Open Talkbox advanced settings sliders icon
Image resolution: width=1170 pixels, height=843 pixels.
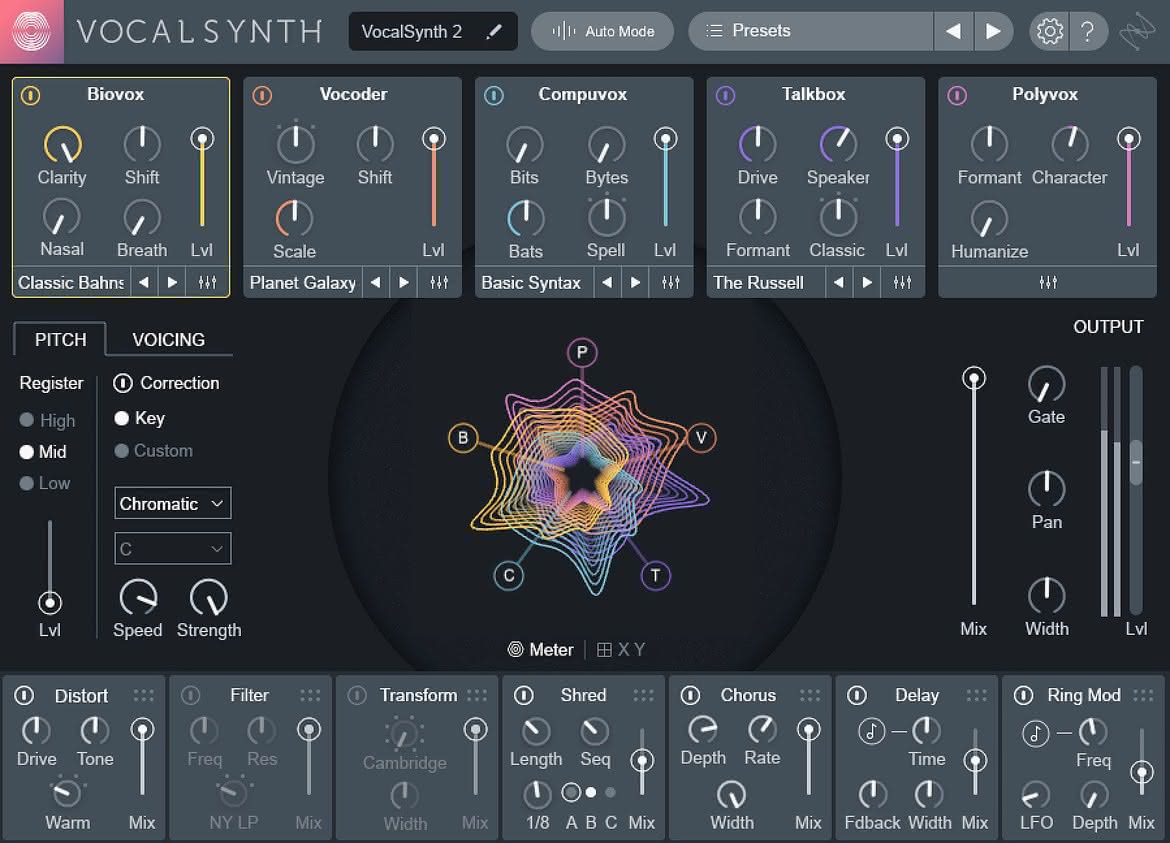902,282
